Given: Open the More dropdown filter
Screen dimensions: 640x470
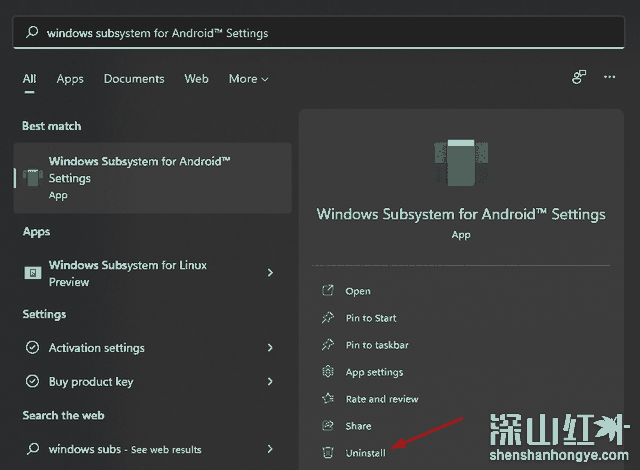Looking at the screenshot, I should (249, 79).
